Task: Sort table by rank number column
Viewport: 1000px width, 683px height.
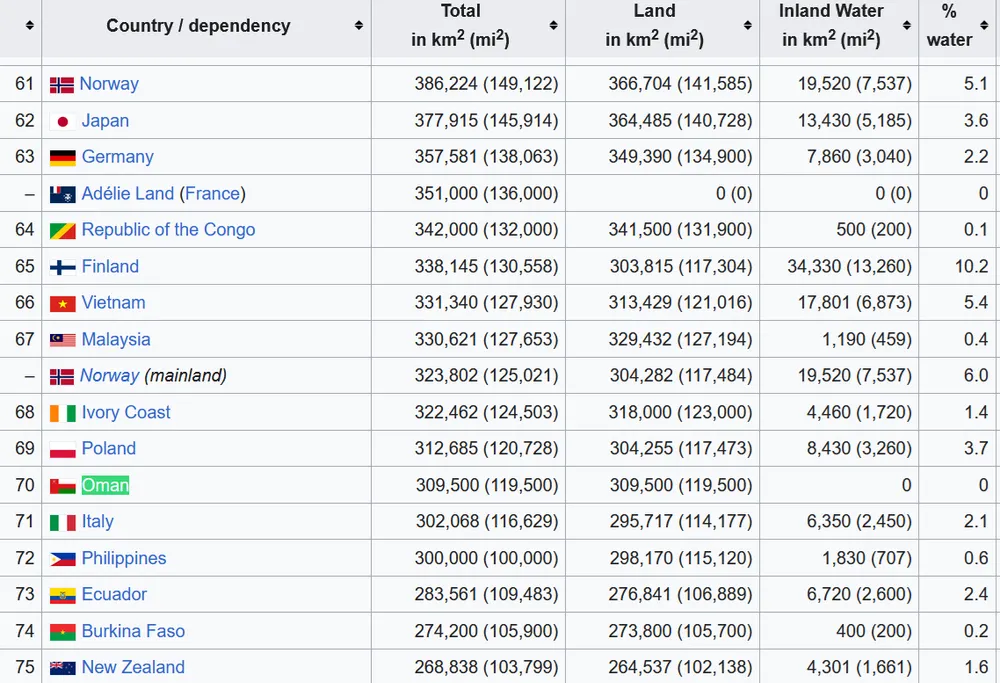Action: coord(30,26)
